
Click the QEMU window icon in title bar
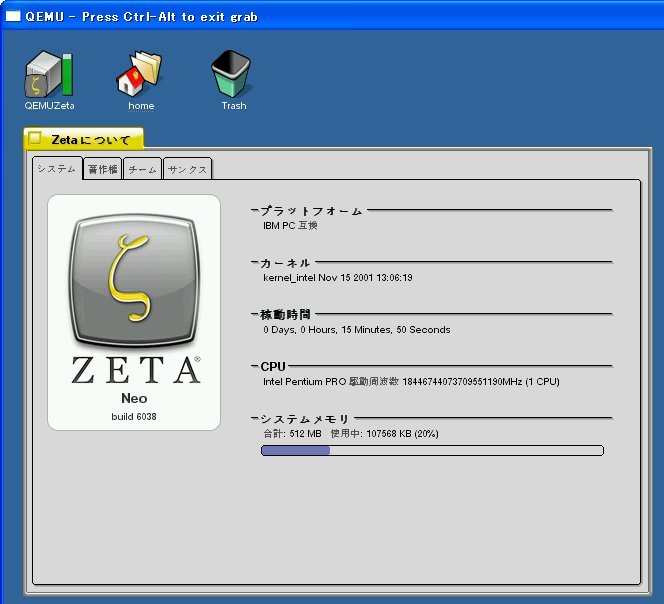pyautogui.click(x=13, y=16)
